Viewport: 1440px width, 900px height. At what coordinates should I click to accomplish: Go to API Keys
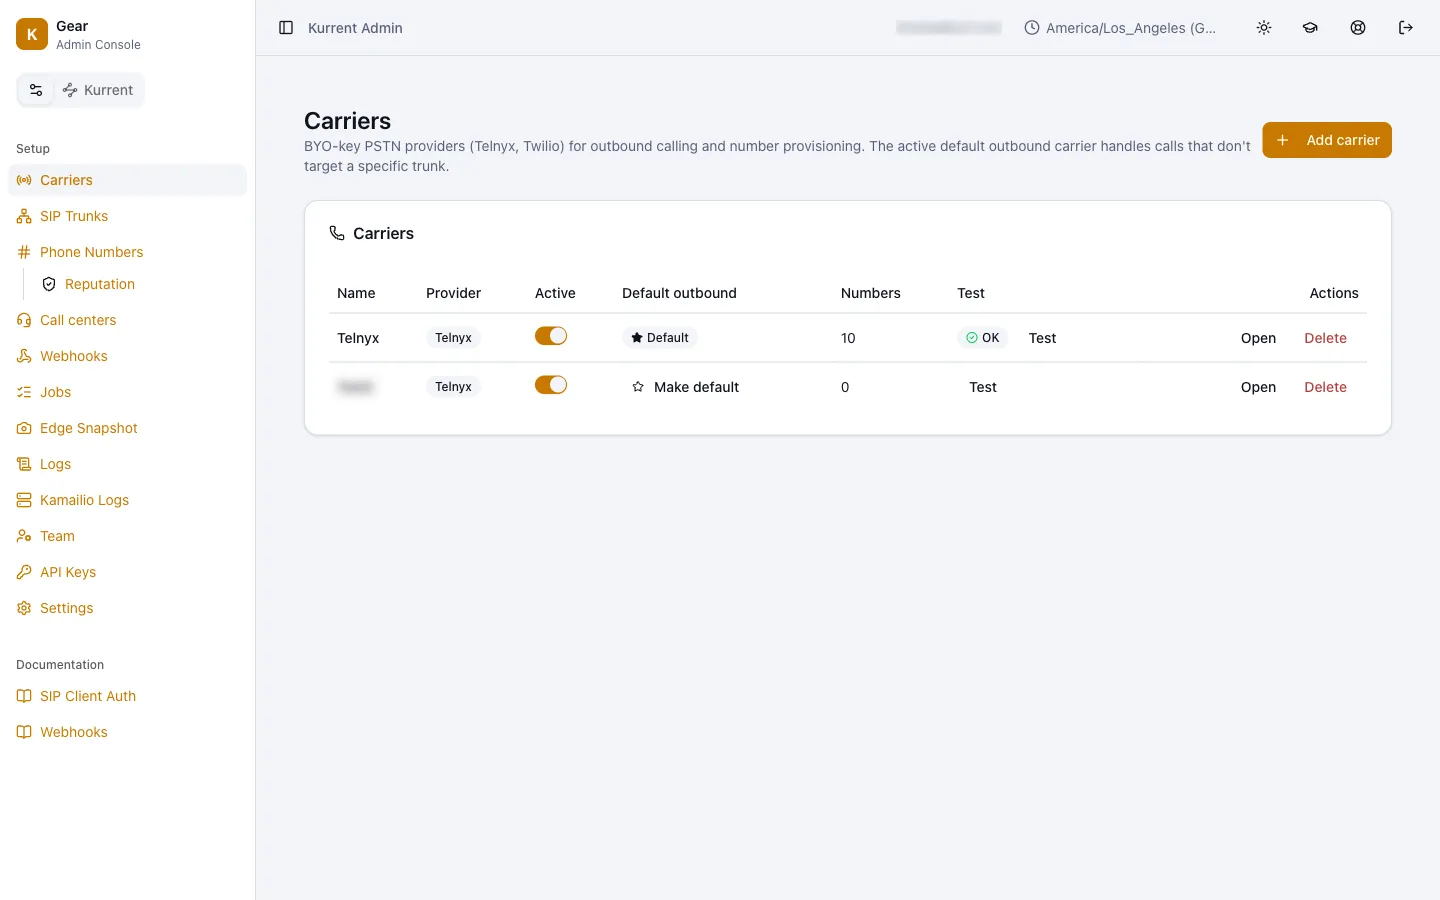click(127, 572)
